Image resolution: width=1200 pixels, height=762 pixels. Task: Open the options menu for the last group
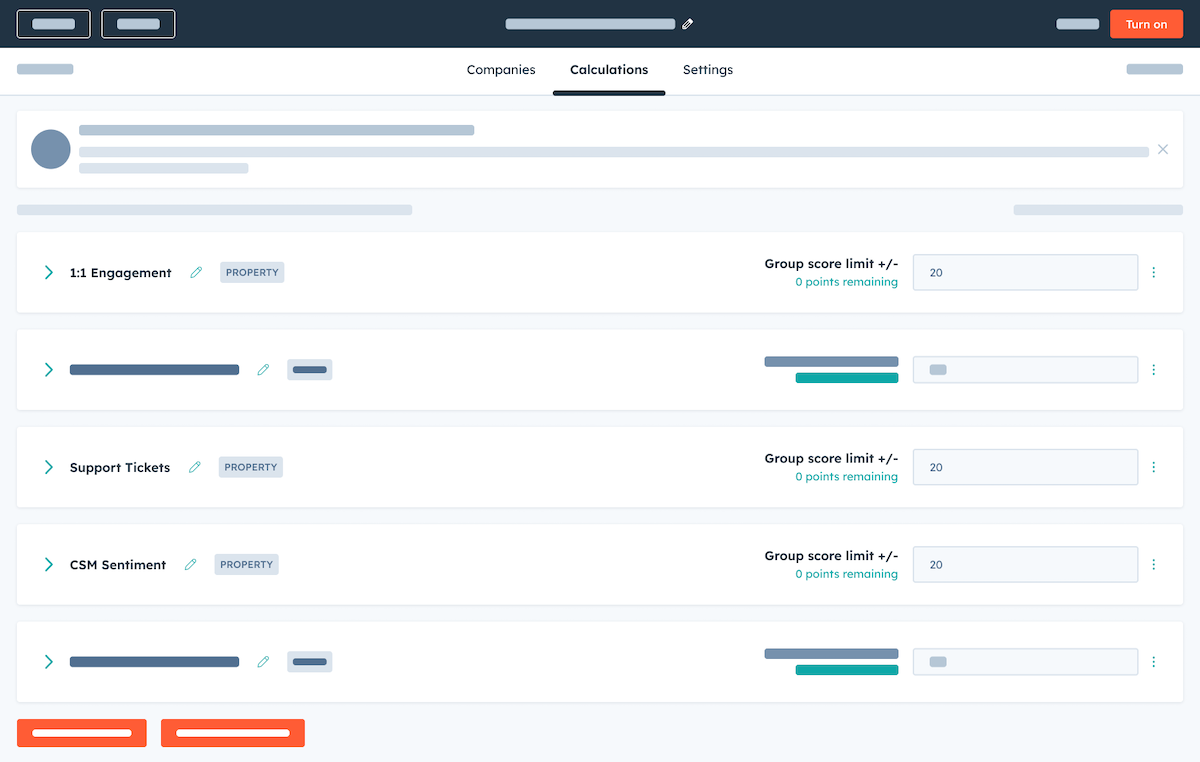coord(1154,661)
